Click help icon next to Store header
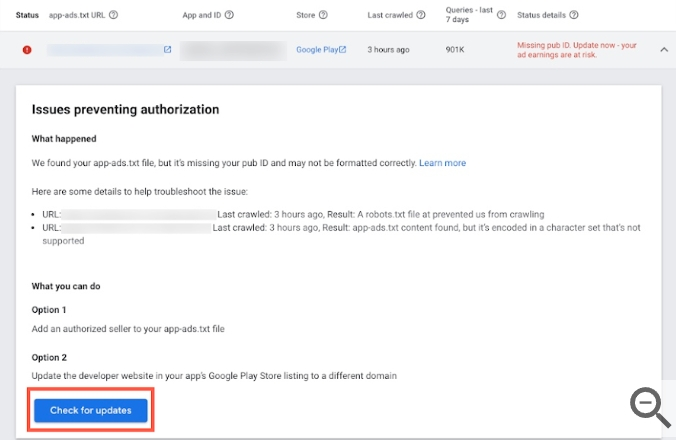Screen dimensions: 676x440 coord(323,15)
